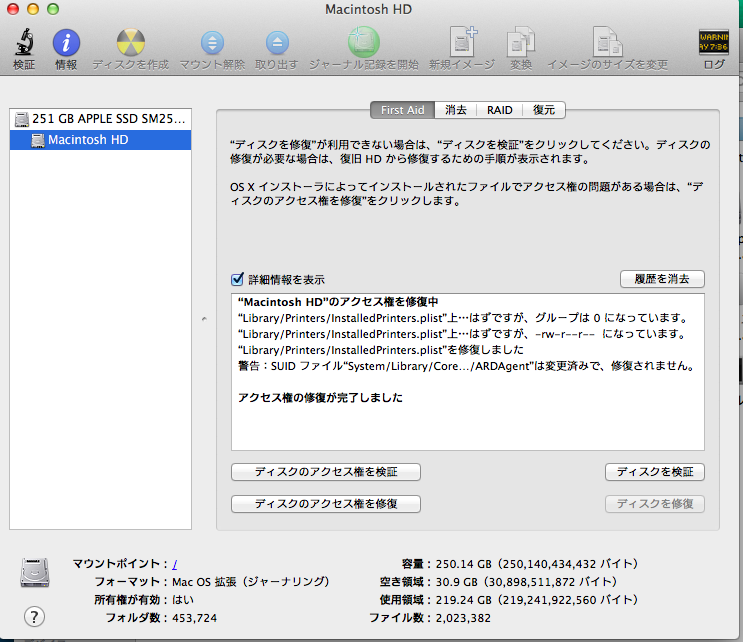Screen dimensions: 743x642
Task: Click the help question mark button
Action: [34, 617]
